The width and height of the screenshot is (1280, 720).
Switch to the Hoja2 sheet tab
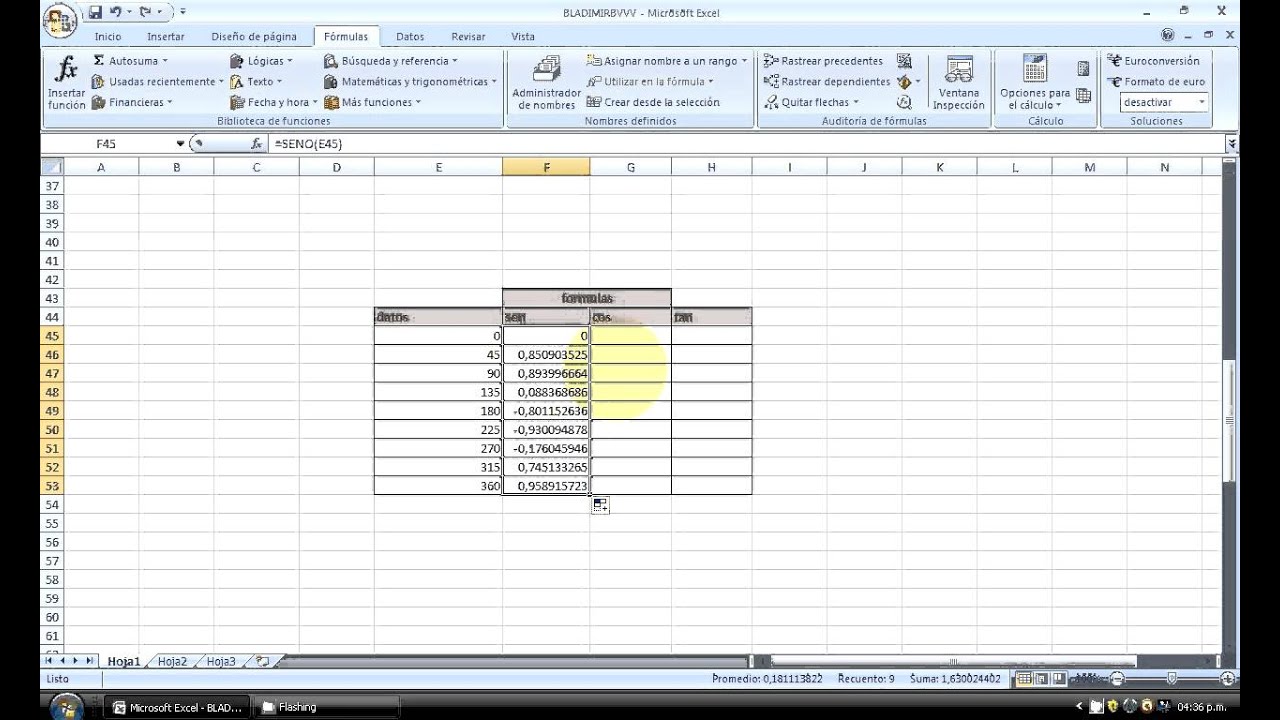point(172,661)
